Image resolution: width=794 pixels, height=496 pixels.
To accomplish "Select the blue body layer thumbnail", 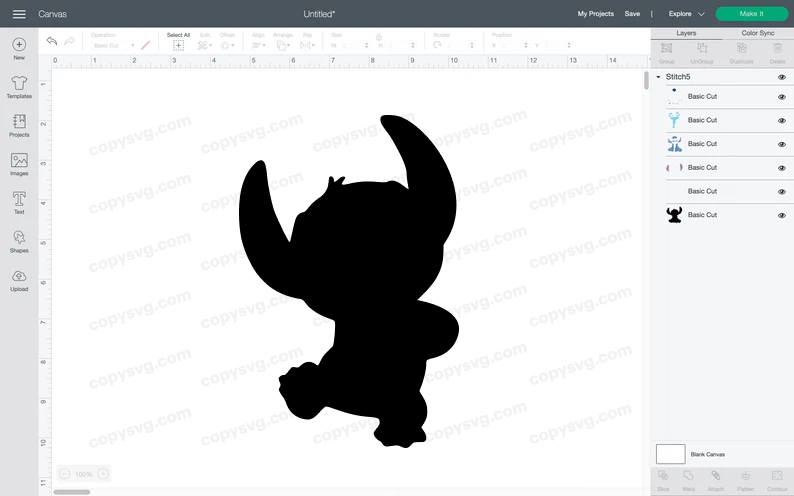I will [x=674, y=144].
